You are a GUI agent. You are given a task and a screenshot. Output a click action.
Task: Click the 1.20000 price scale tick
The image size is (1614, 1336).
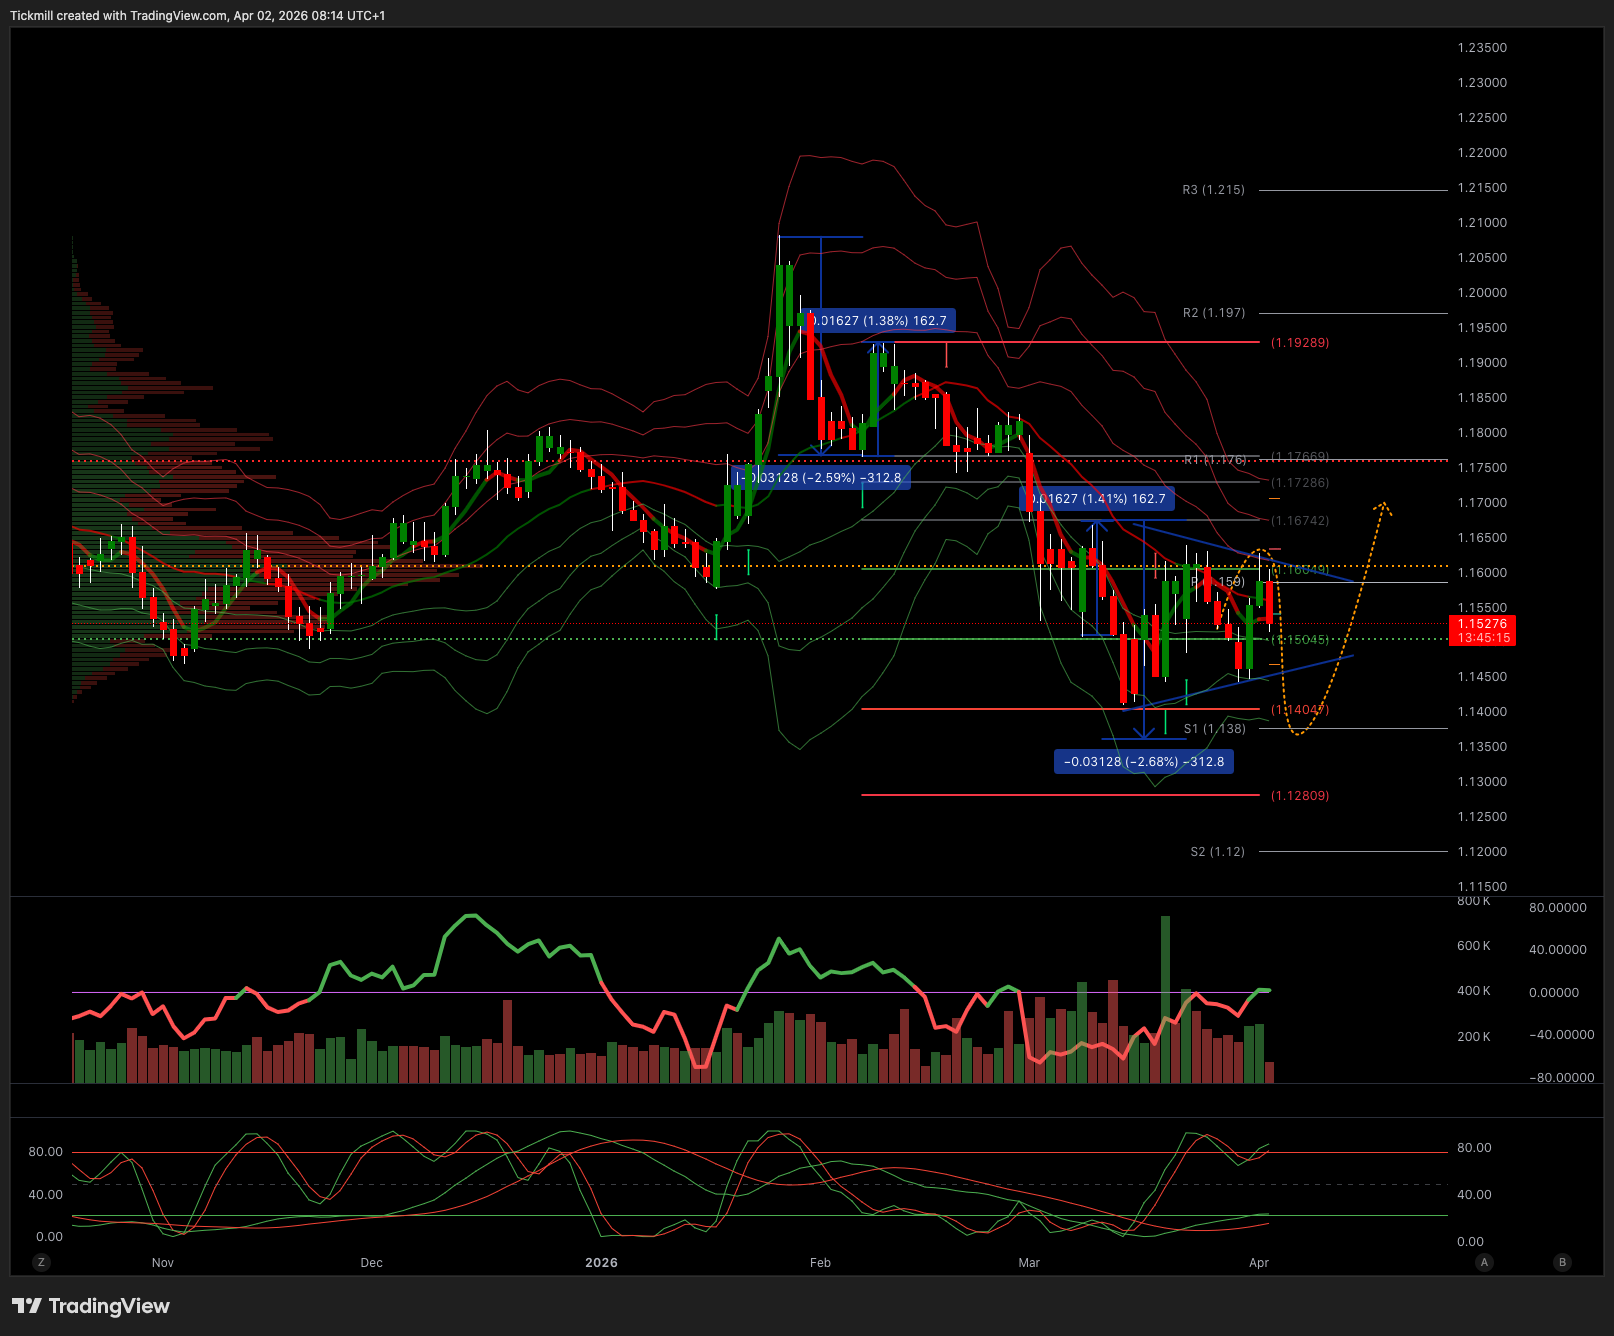pyautogui.click(x=1482, y=293)
